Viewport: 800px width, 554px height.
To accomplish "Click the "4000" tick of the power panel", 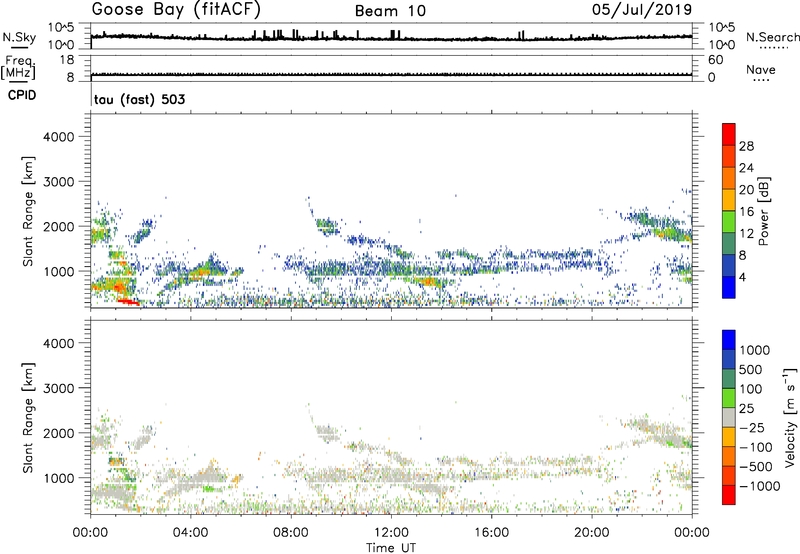I will point(59,137).
